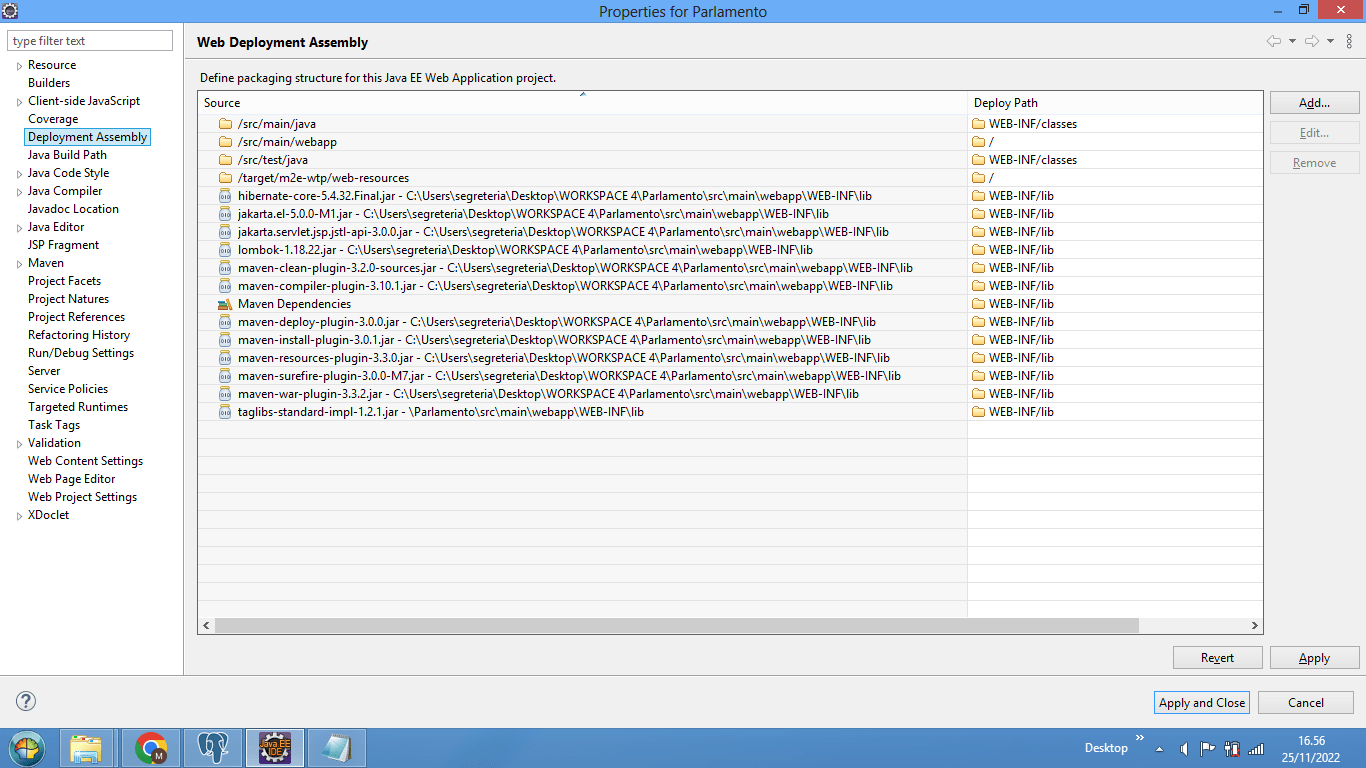1366x768 pixels.
Task: Click the hibernate-core jar file icon
Action: 225,196
